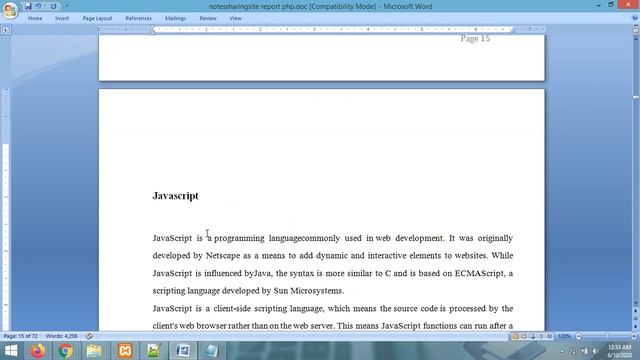
Task: Click the word "Netscape" in the paragraph
Action: coord(223,256)
